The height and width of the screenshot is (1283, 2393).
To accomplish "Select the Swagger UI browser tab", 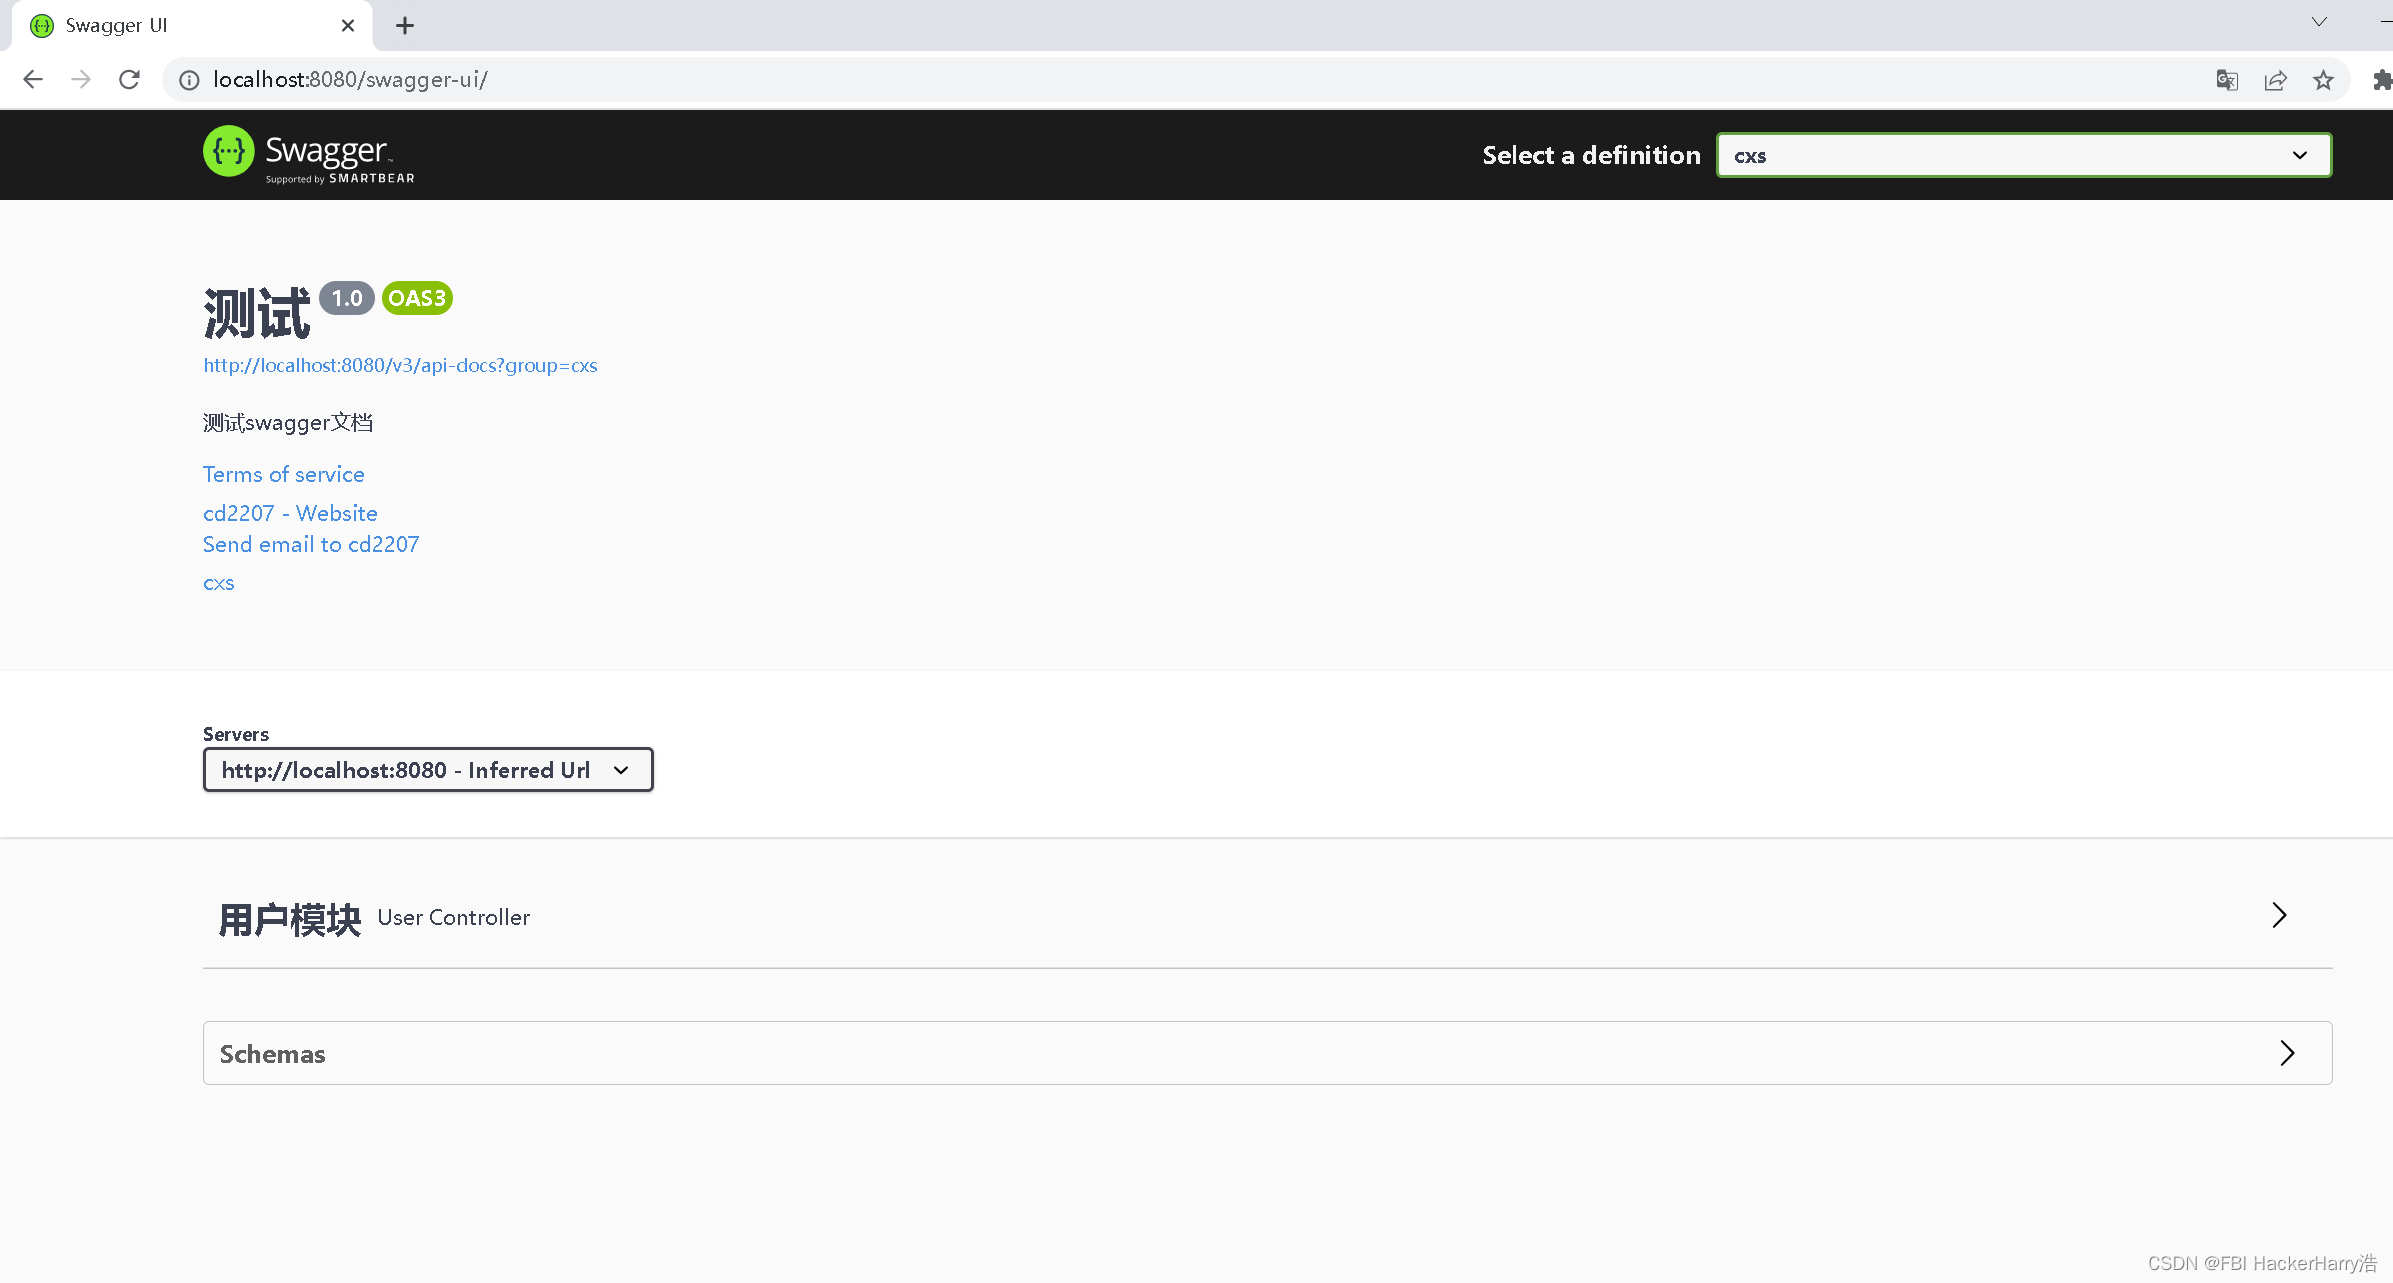I will [x=180, y=26].
